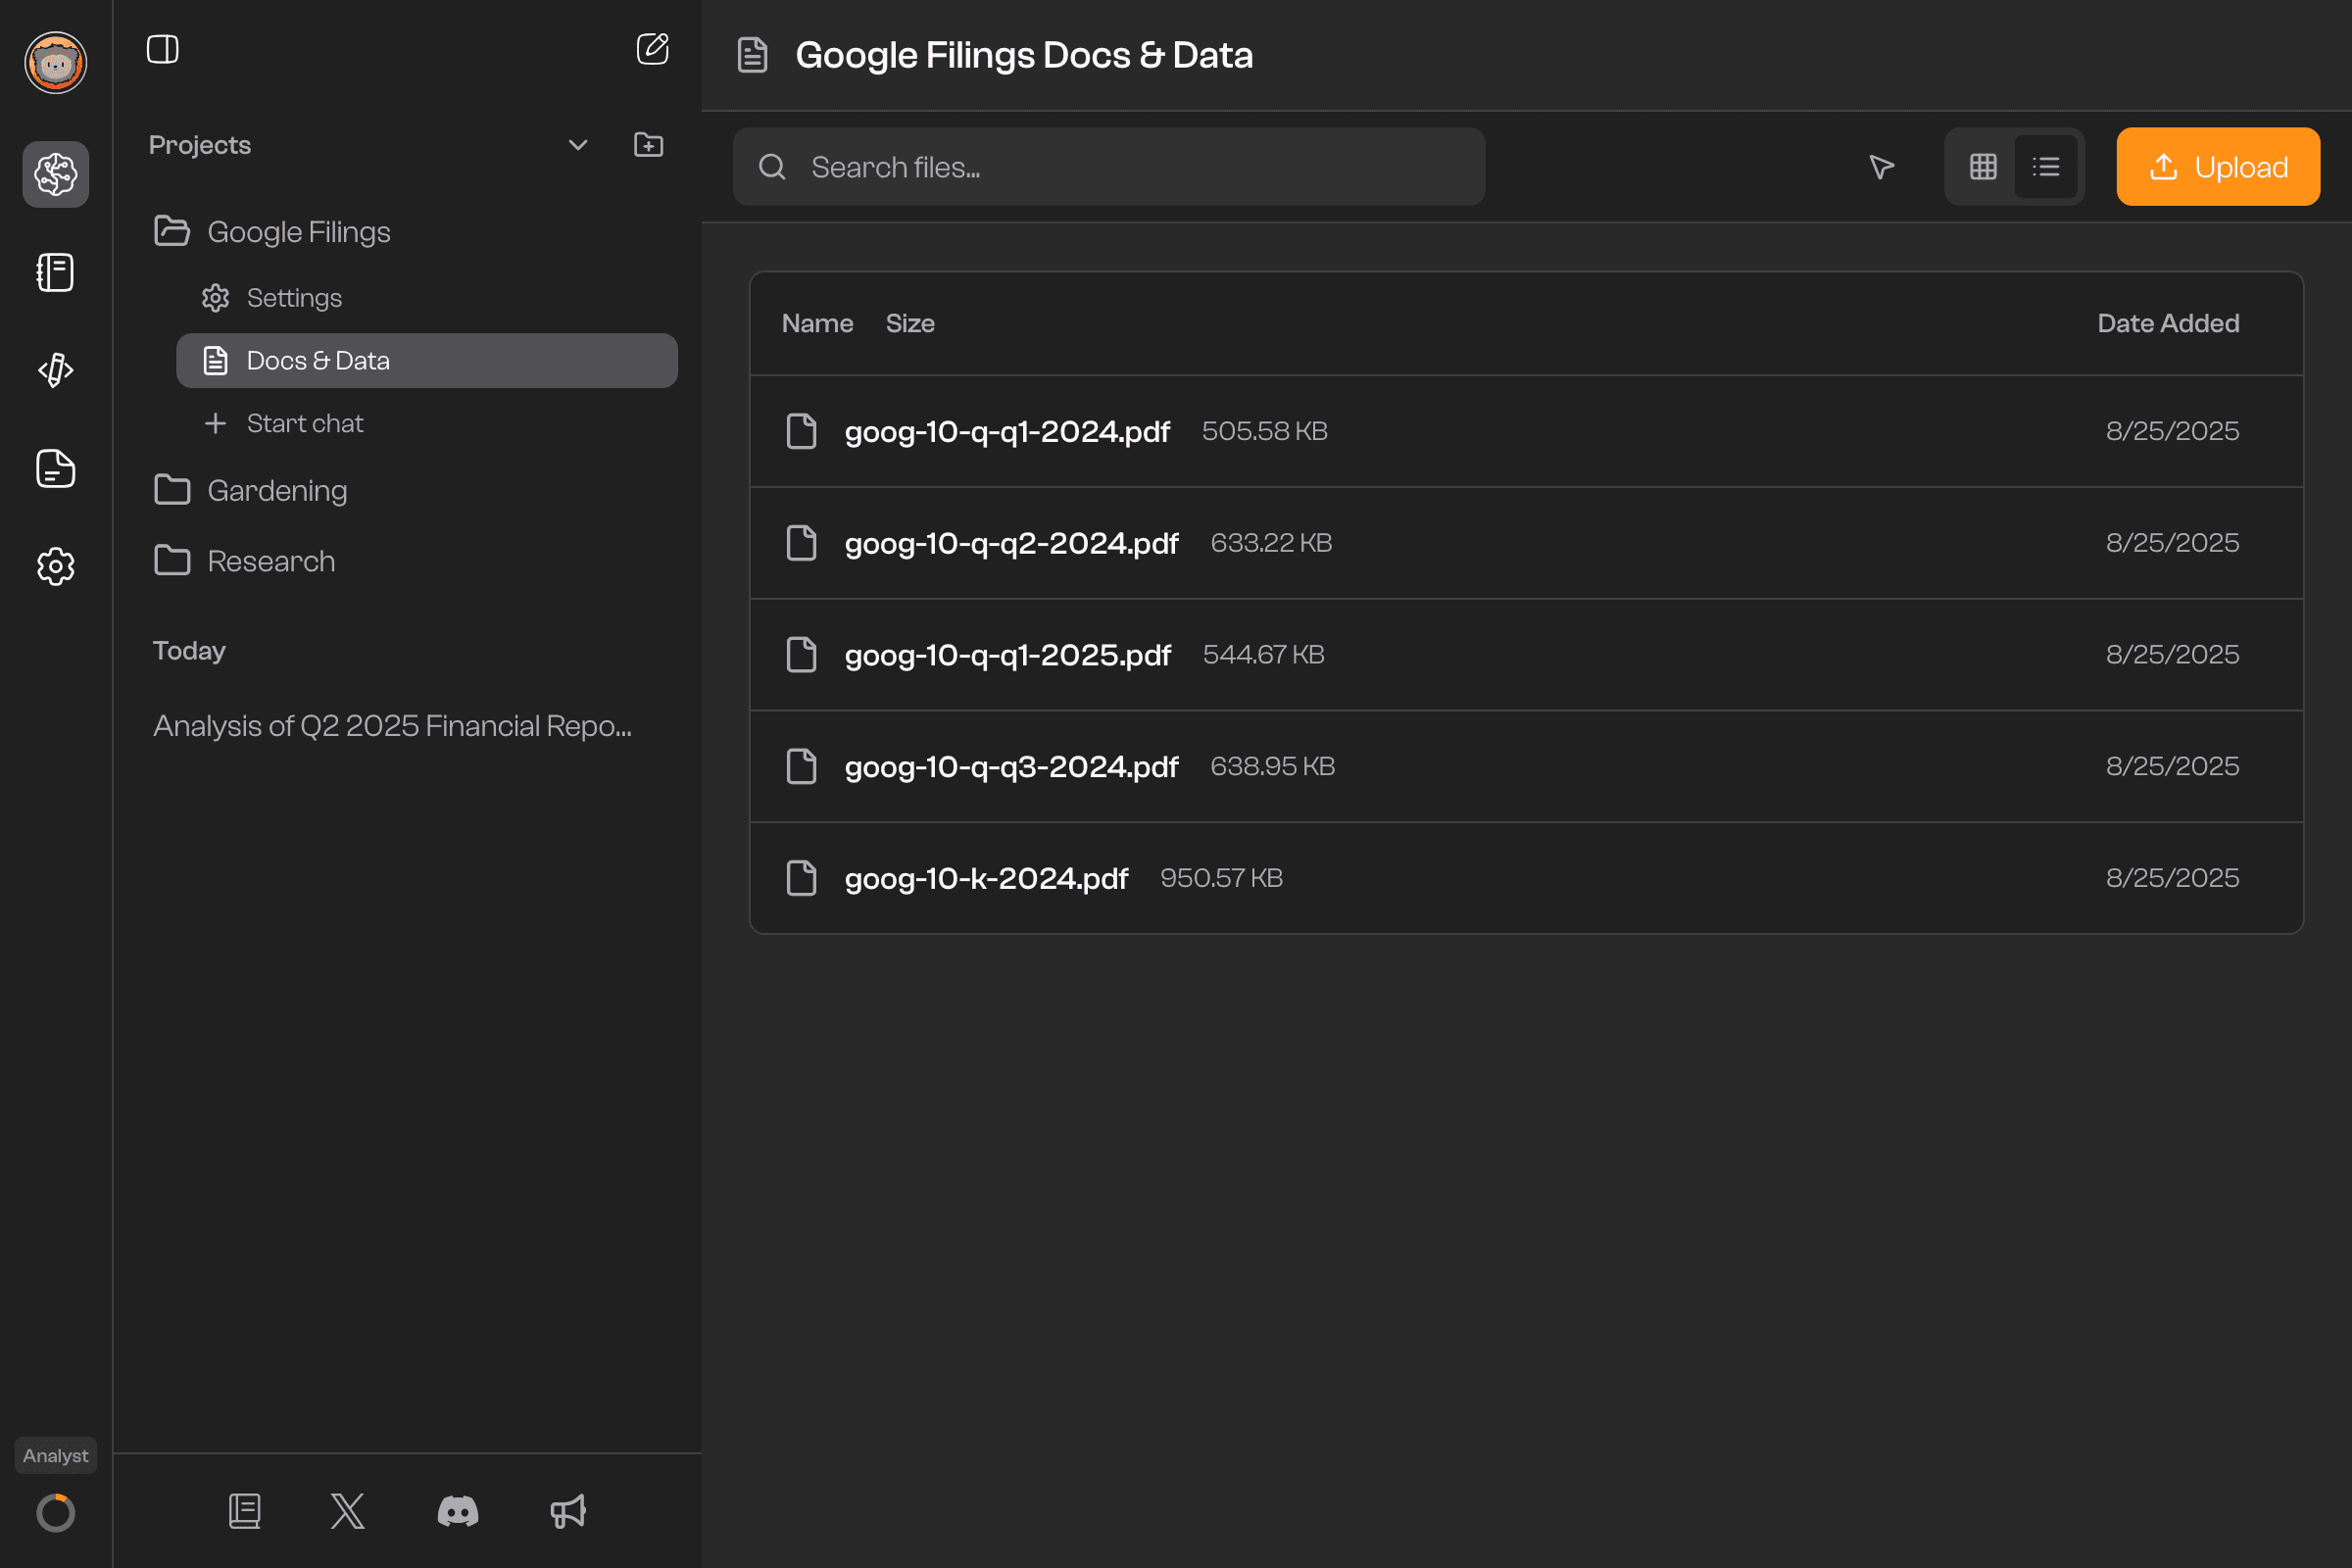Screen dimensions: 2352x1568
Task: Click the 638.95 KB size value
Action: pos(1272,766)
